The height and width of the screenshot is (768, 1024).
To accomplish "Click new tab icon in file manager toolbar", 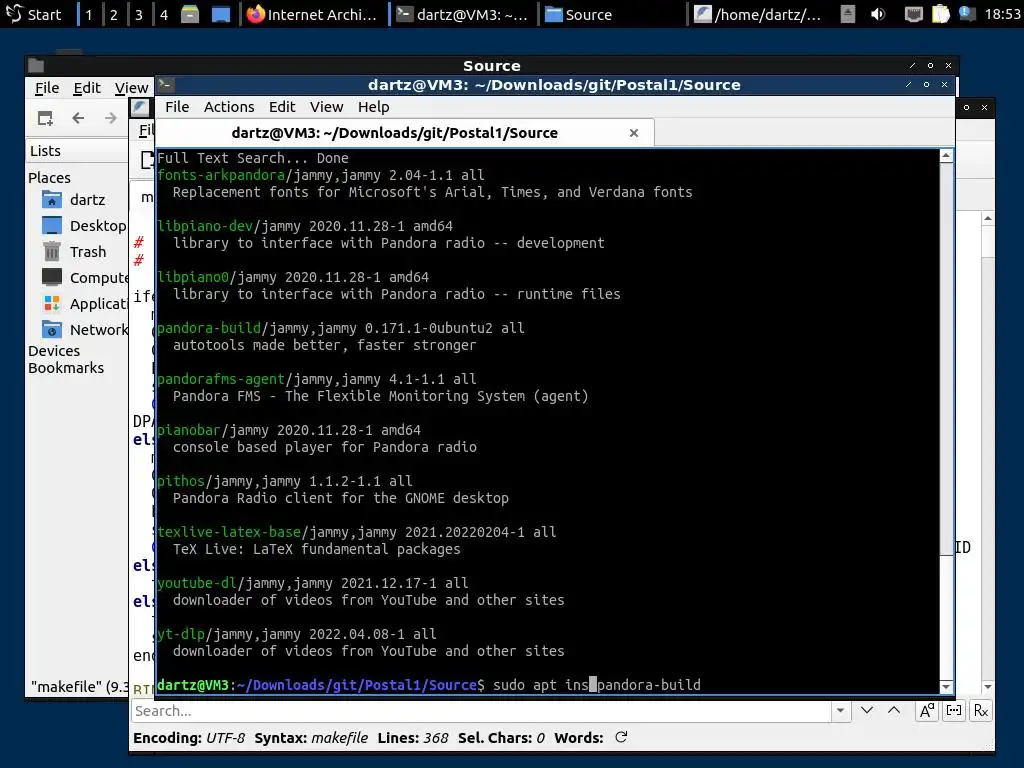I will click(45, 118).
